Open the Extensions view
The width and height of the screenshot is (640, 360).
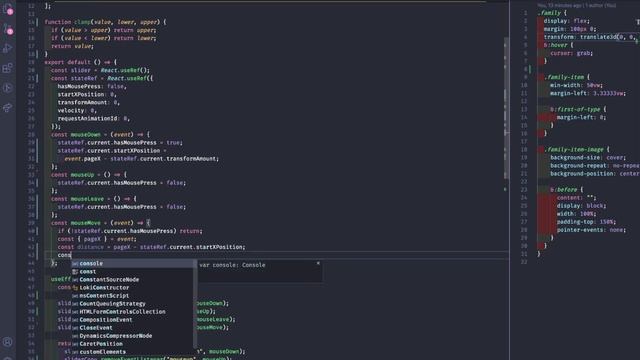click(x=7, y=68)
